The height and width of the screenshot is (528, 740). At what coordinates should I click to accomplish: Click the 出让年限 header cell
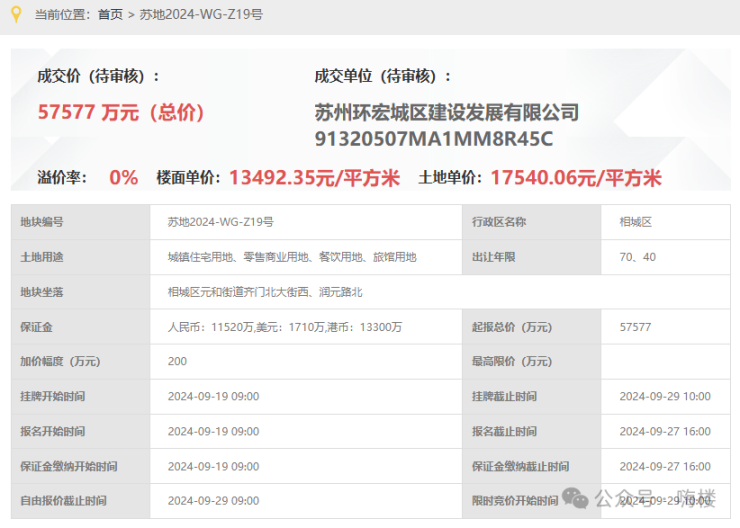tap(531, 257)
